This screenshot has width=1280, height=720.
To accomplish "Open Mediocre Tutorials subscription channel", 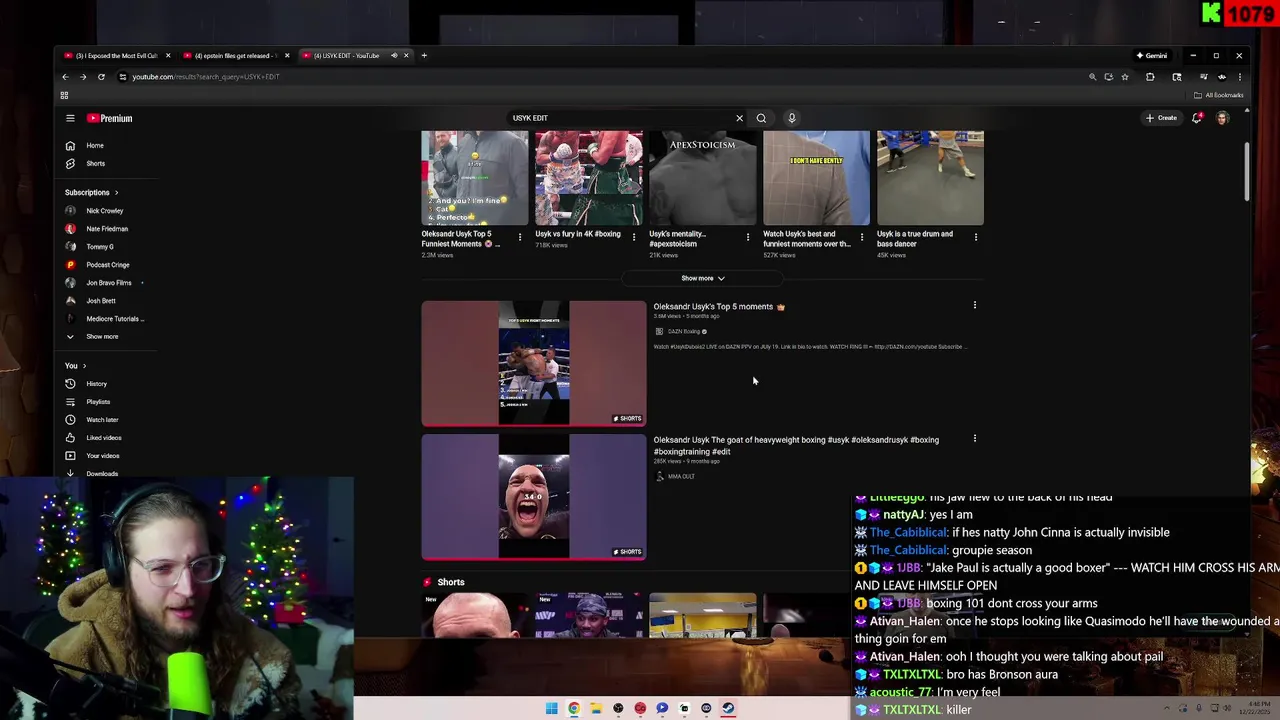I will [114, 319].
